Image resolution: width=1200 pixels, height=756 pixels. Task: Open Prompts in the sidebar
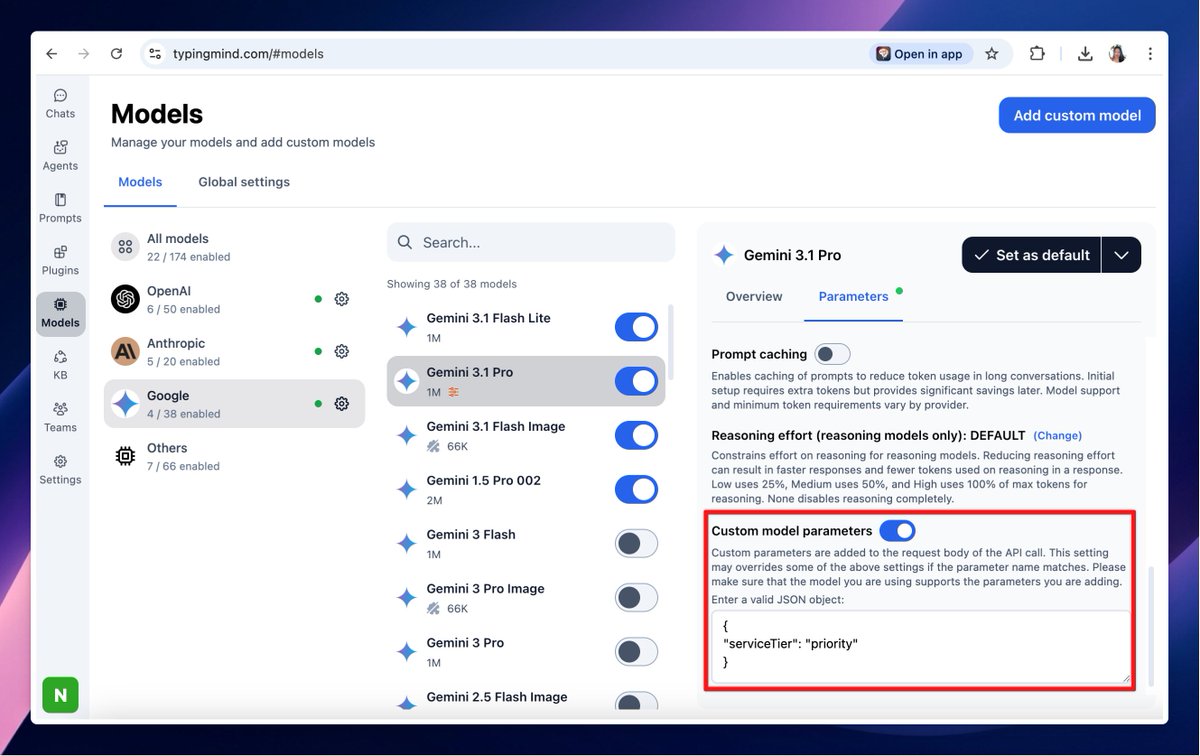click(60, 208)
